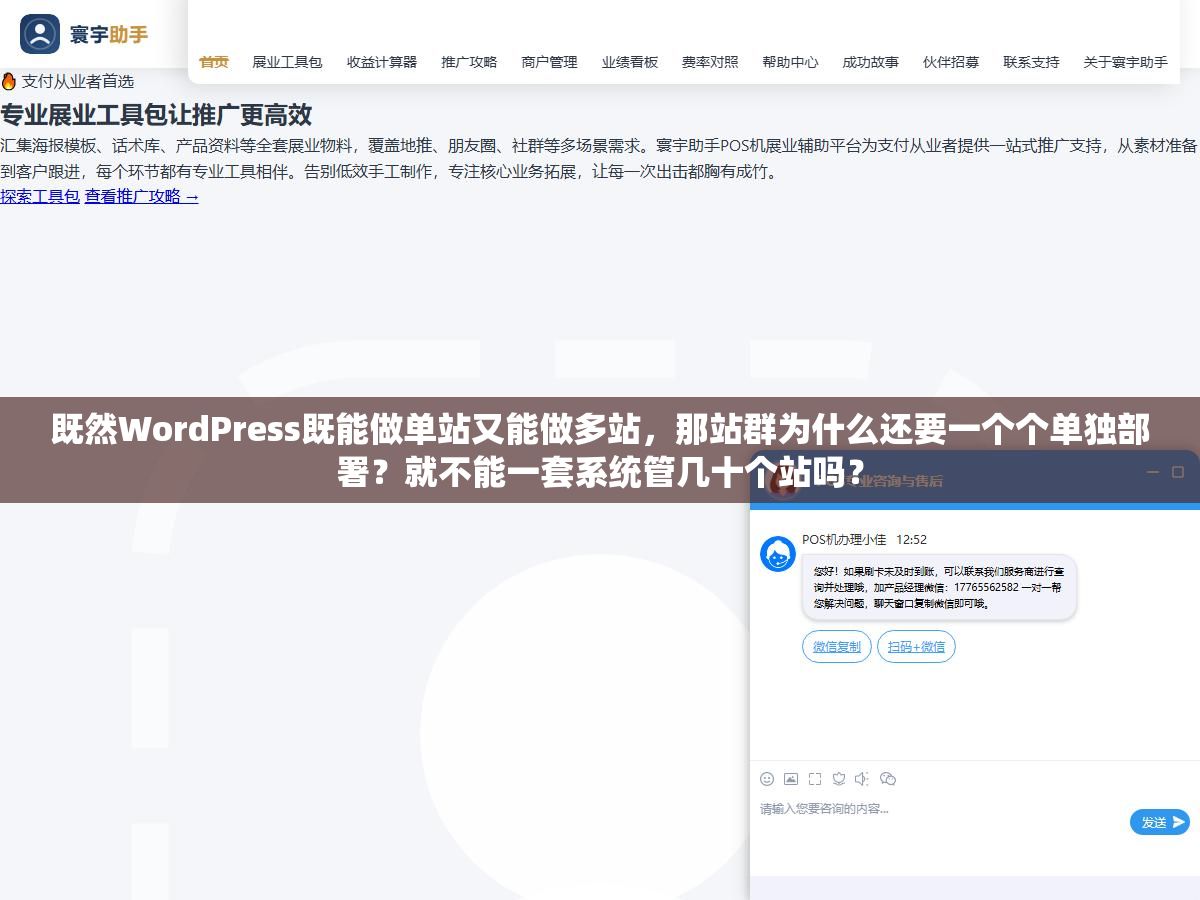
Task: Click the 微信复制 button in chat
Action: coord(837,647)
